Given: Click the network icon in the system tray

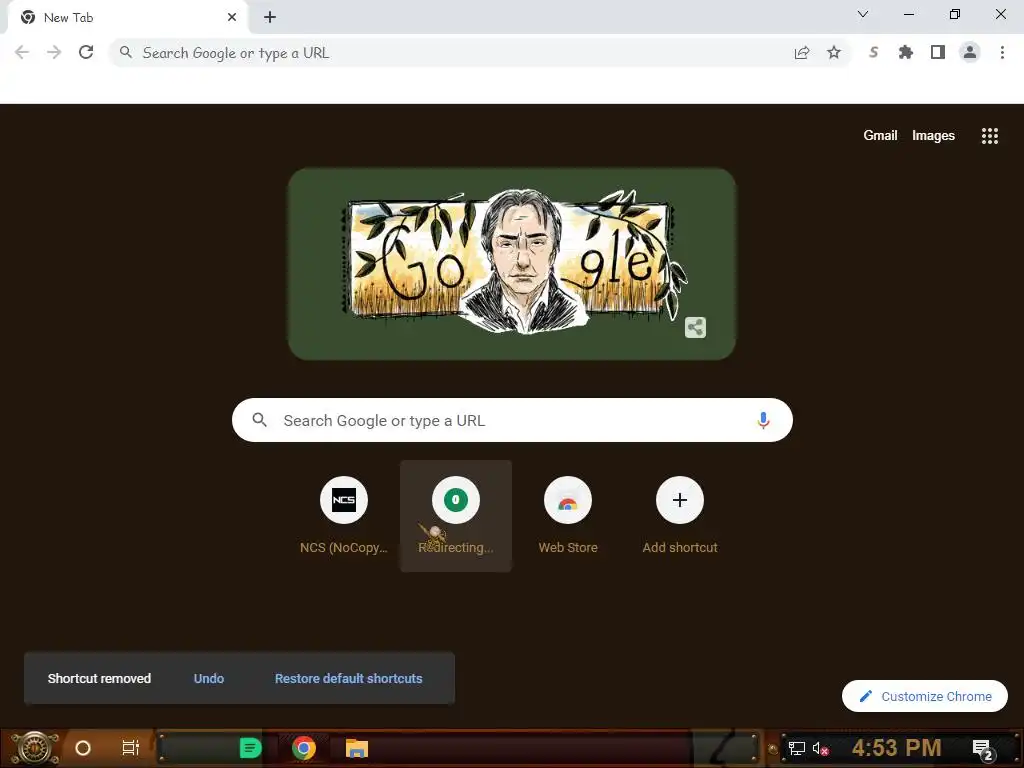Looking at the screenshot, I should [797, 748].
